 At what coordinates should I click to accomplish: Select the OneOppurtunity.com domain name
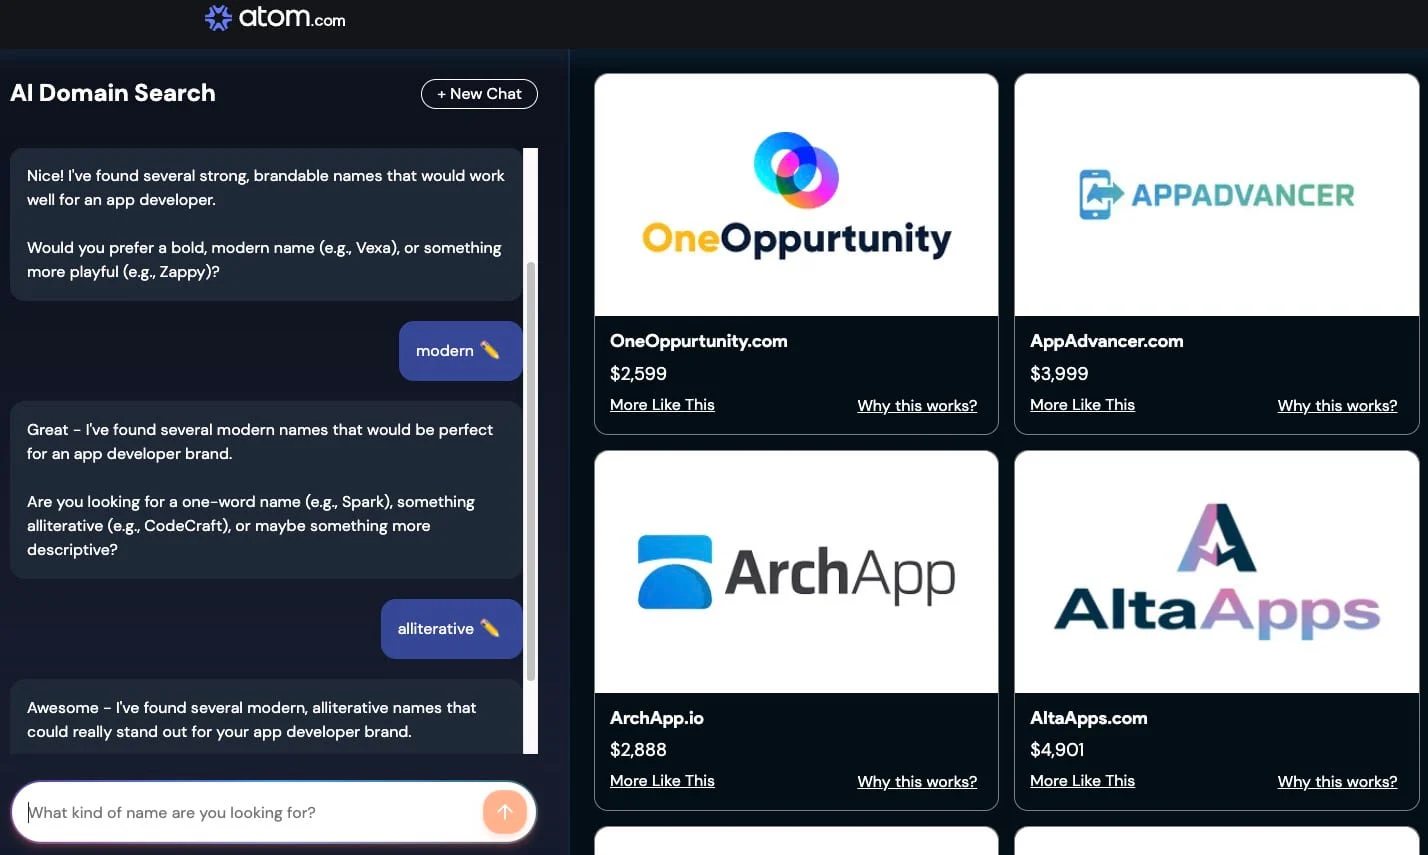click(699, 341)
